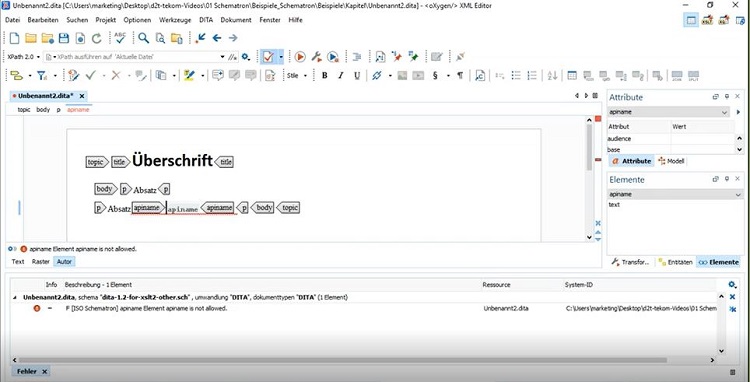Close the Unbenannt2.dita editor tab
The width and height of the screenshot is (750, 382).
(82, 96)
